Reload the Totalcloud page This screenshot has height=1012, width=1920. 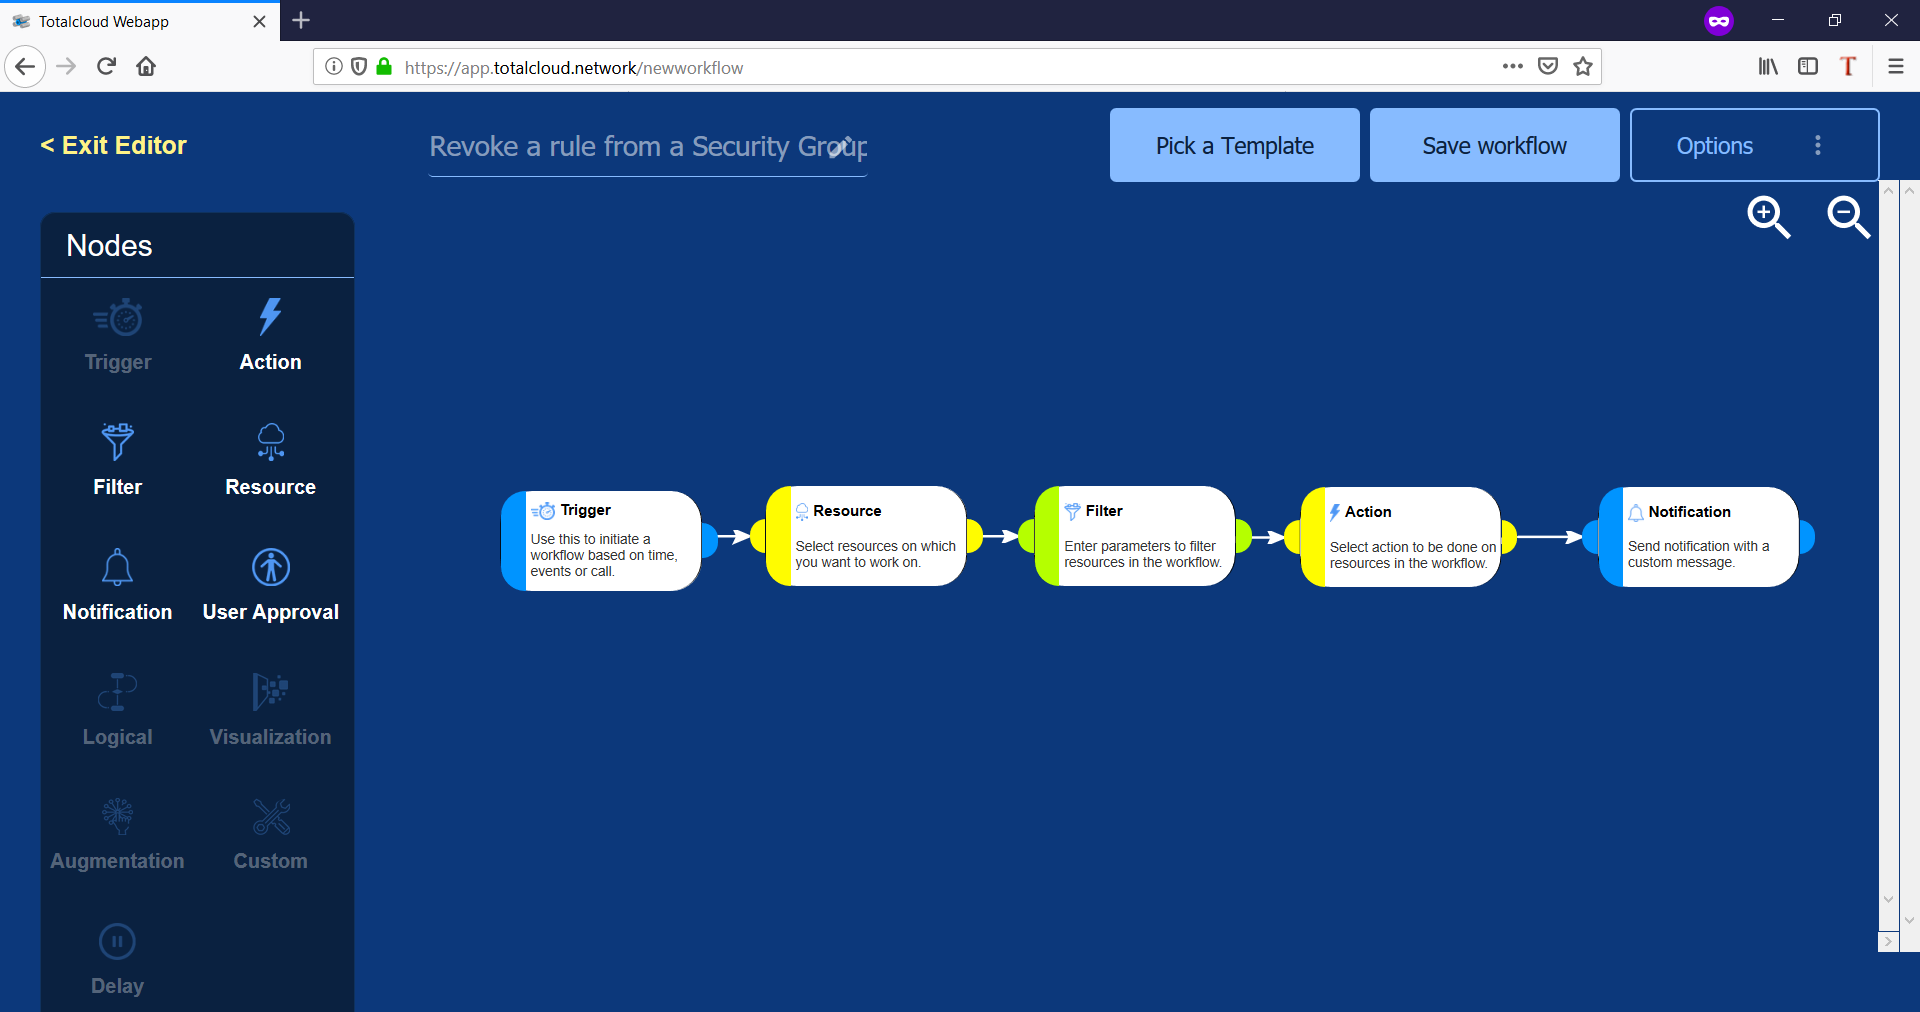106,67
